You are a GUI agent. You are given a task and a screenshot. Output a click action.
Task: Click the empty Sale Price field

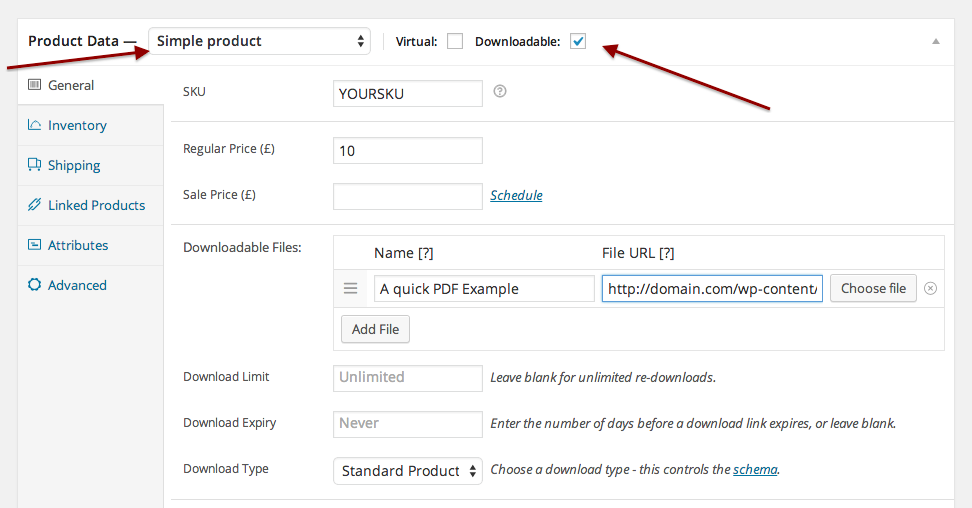[408, 197]
